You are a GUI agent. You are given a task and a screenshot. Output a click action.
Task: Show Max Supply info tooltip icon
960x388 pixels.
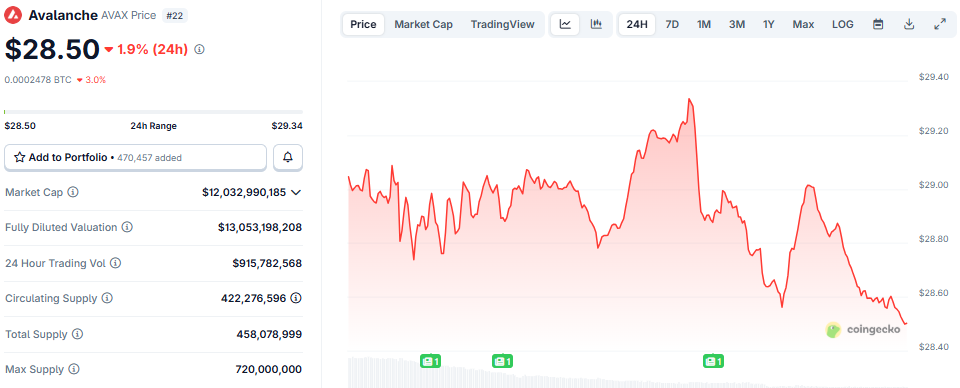coord(74,369)
